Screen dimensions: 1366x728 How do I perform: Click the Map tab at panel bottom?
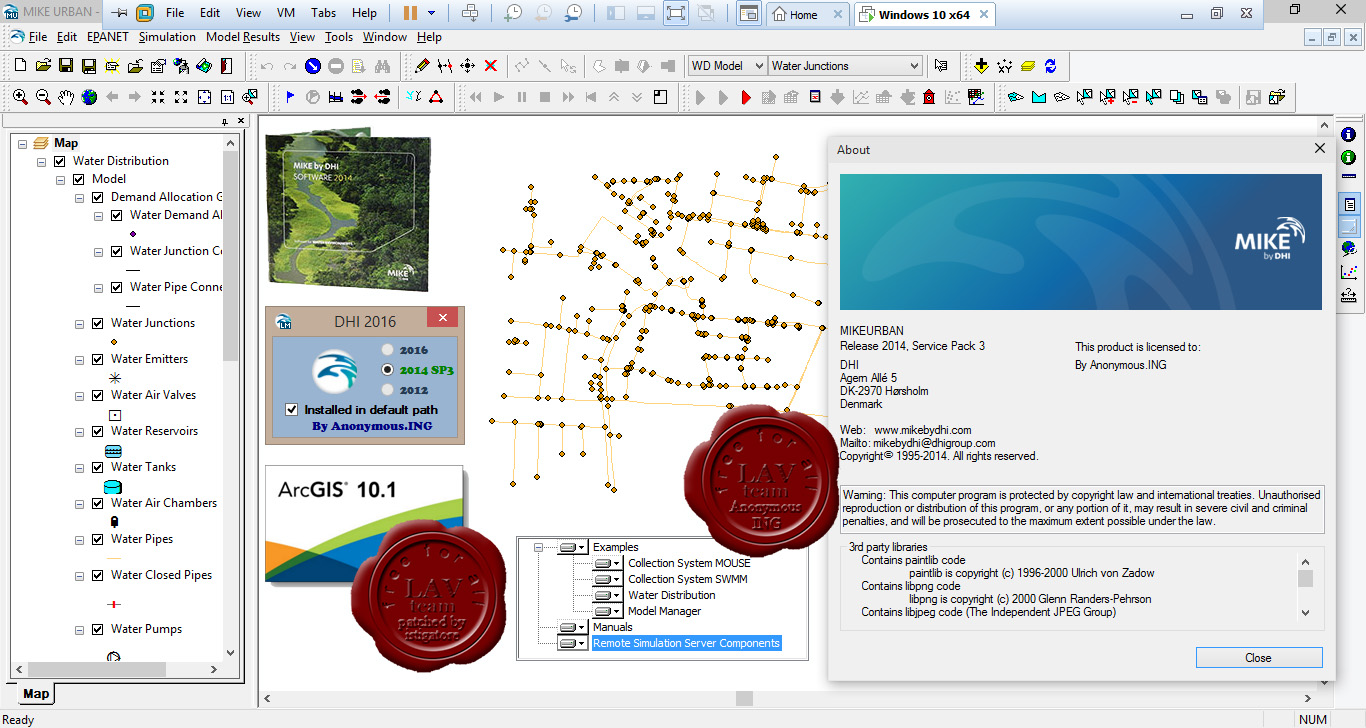click(x=35, y=694)
